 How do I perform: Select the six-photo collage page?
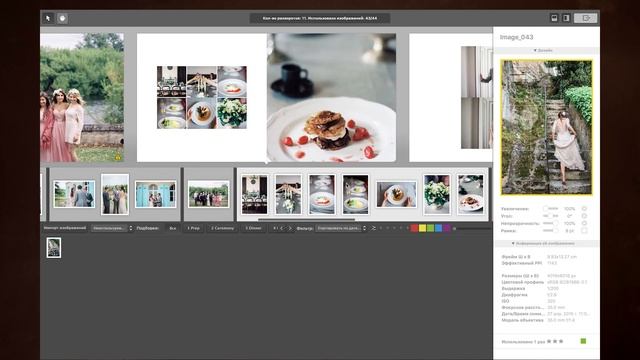tap(202, 98)
